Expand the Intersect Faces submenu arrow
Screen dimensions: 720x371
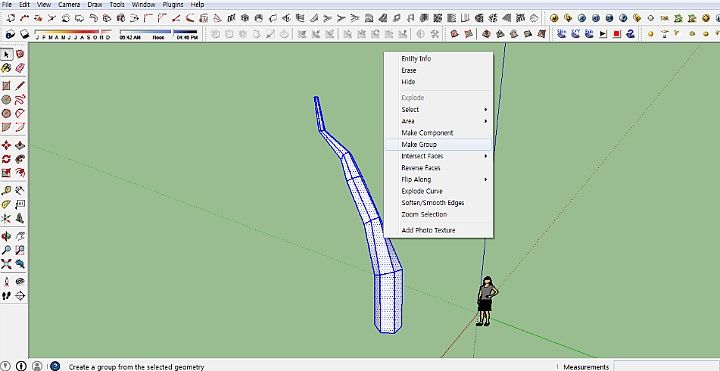pos(486,156)
